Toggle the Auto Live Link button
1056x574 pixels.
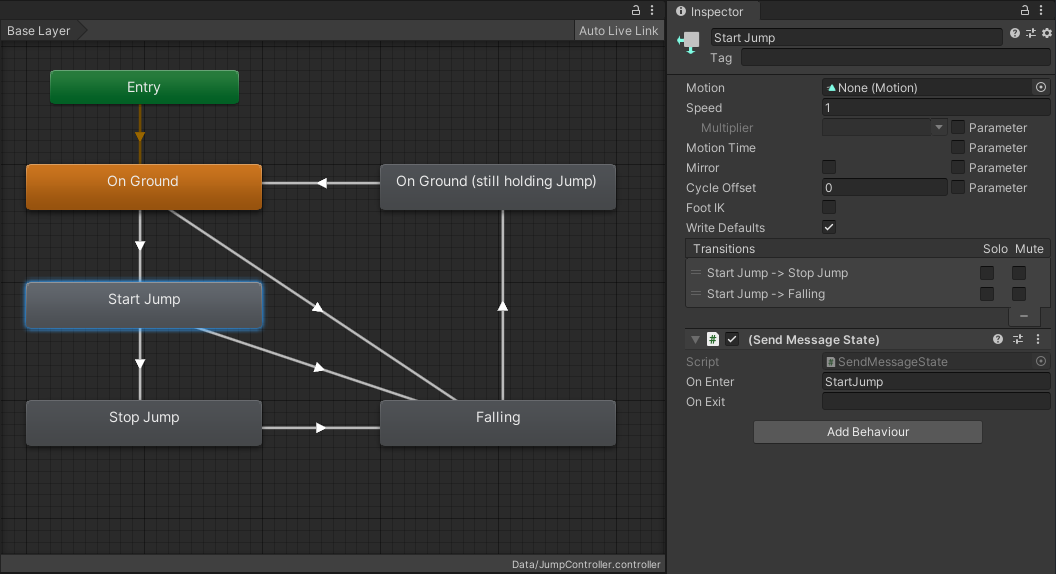[x=618, y=31]
